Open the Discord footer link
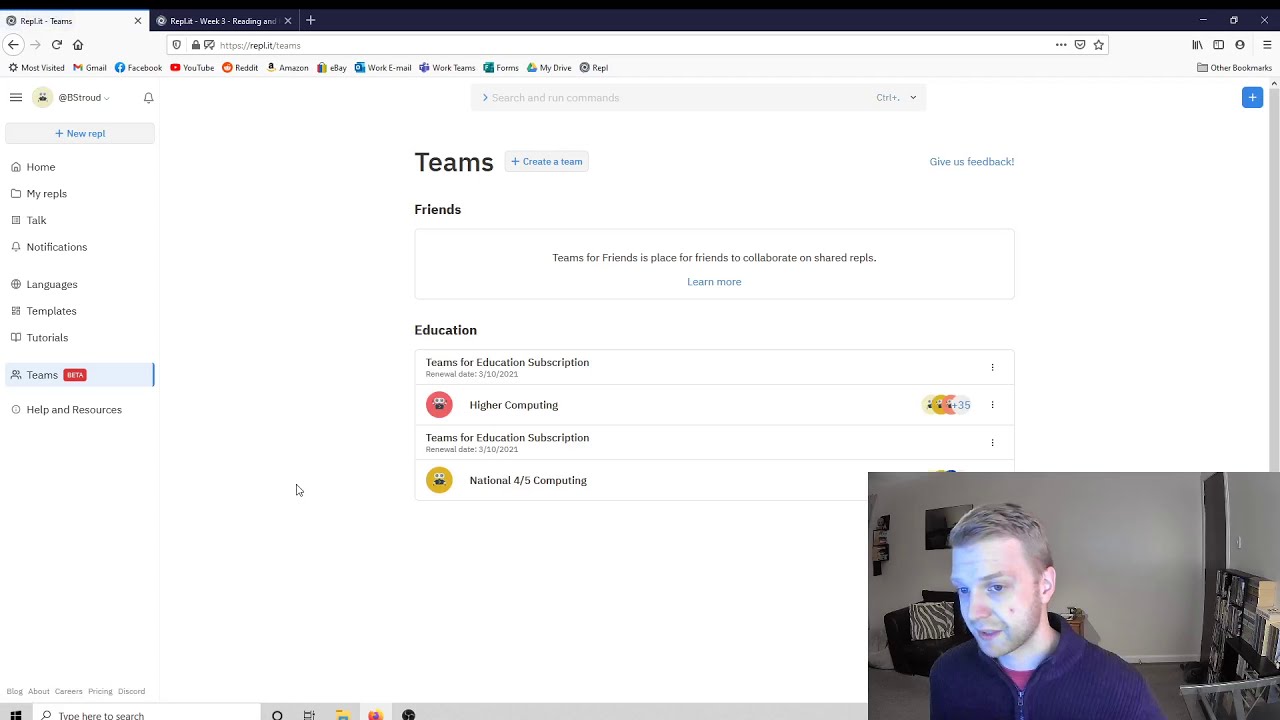 (131, 692)
